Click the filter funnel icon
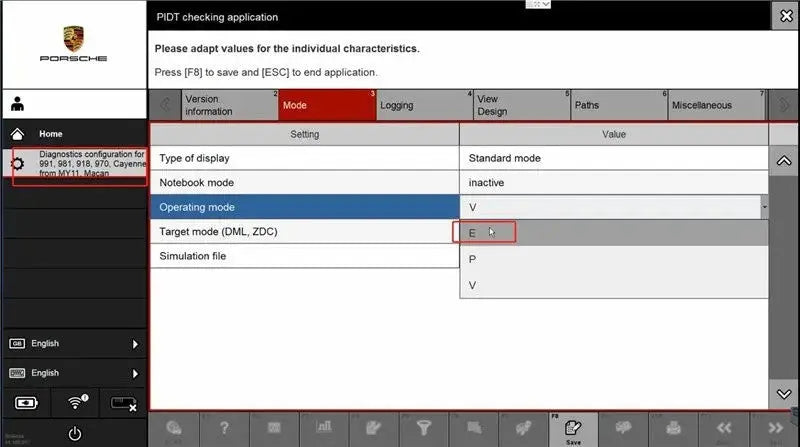The width and height of the screenshot is (800, 447). [x=423, y=428]
